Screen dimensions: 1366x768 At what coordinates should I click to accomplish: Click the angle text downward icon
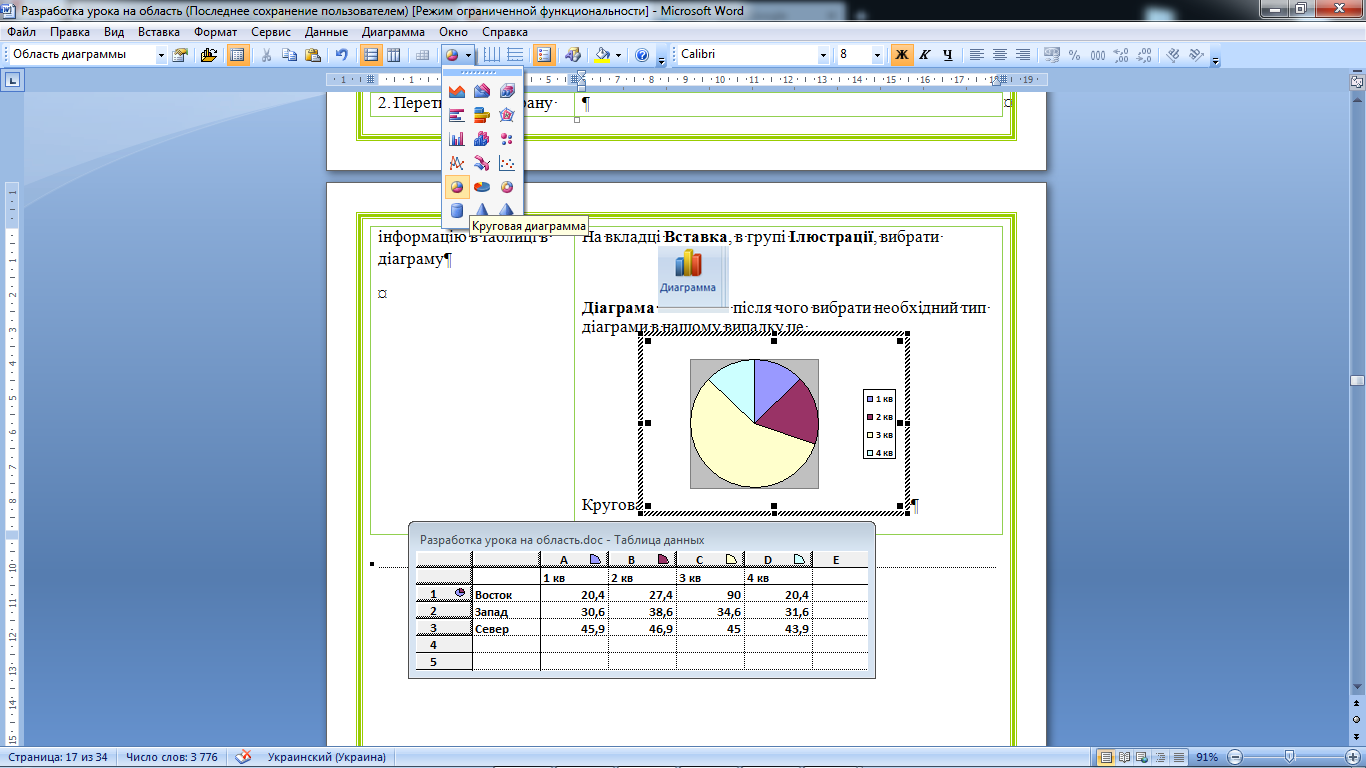1175,55
